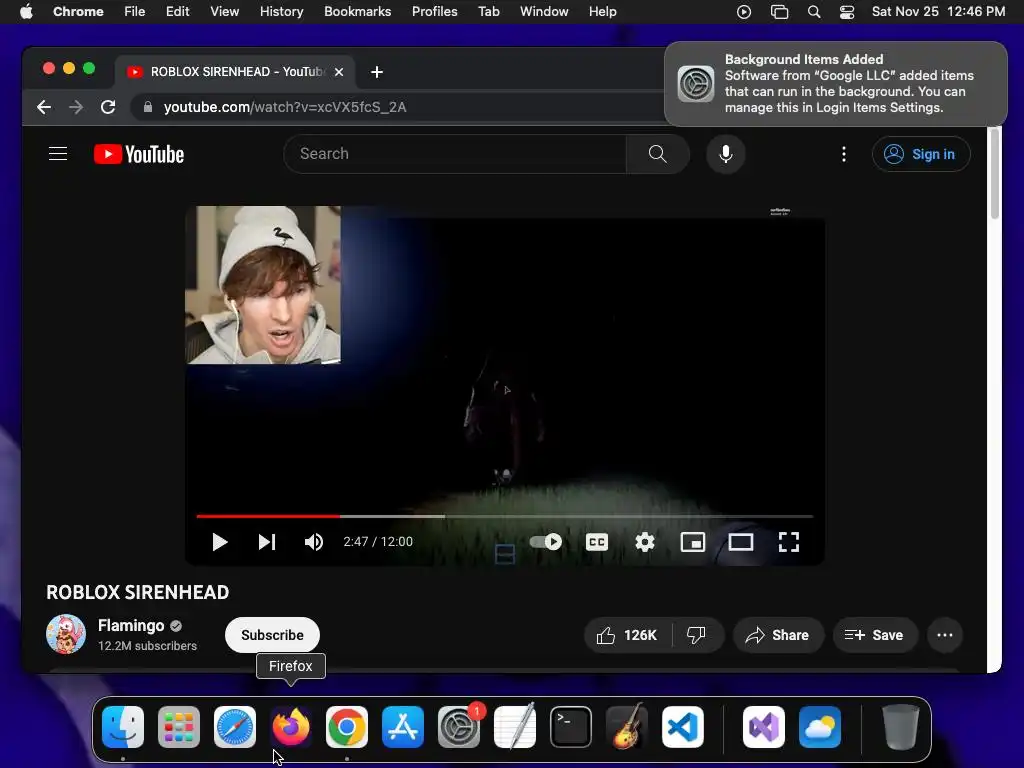Open the History menu
The width and height of the screenshot is (1024, 768).
281,12
